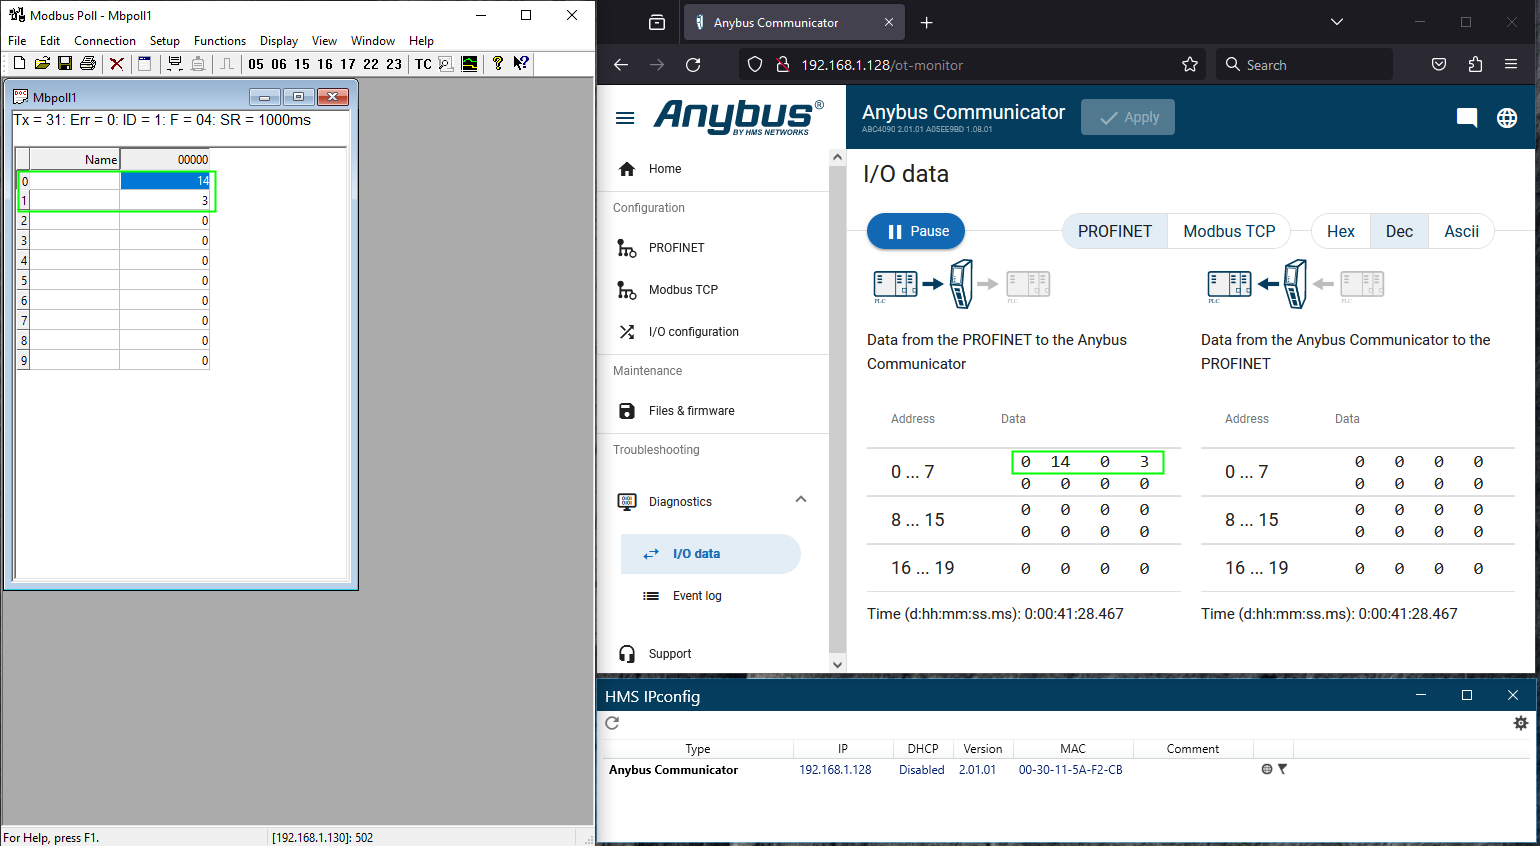Switch data format to Ascii
The width and height of the screenshot is (1540, 846).
1460,231
